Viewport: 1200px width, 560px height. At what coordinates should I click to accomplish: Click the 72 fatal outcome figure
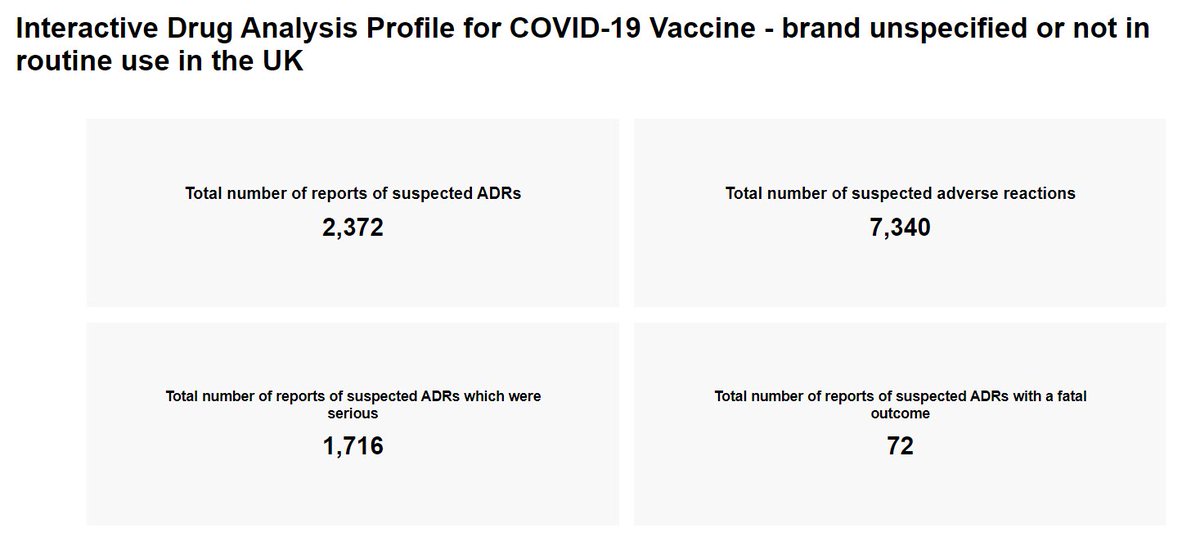point(900,446)
